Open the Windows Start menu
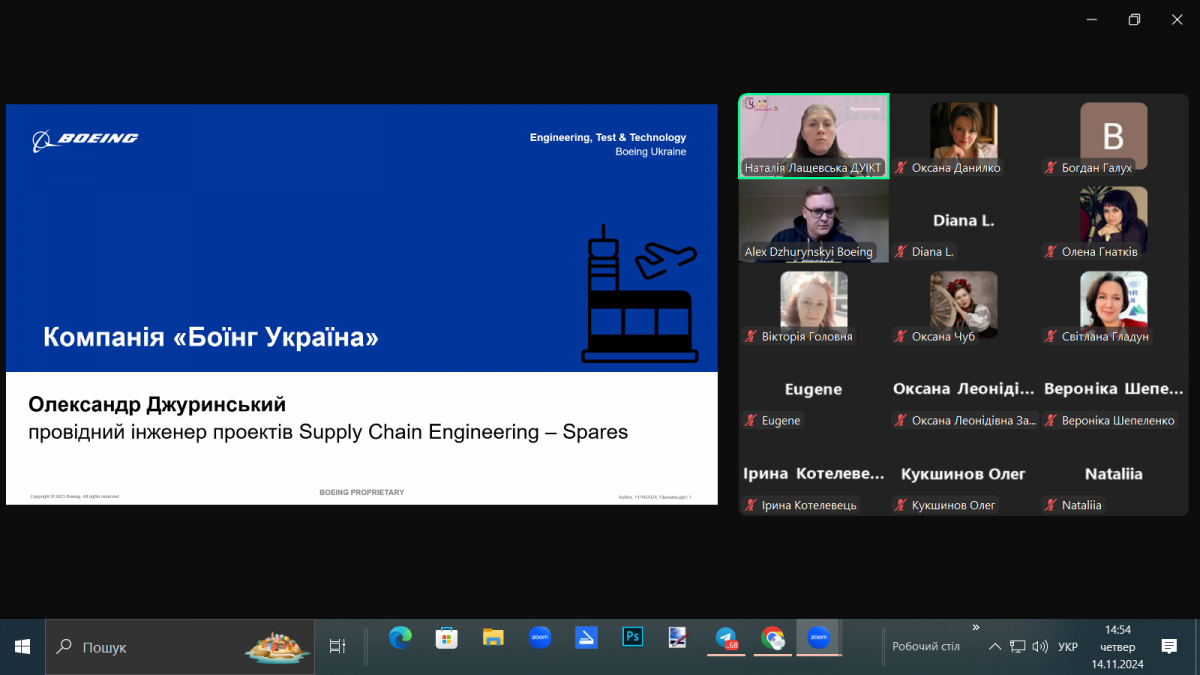1200x675 pixels. tap(22, 647)
